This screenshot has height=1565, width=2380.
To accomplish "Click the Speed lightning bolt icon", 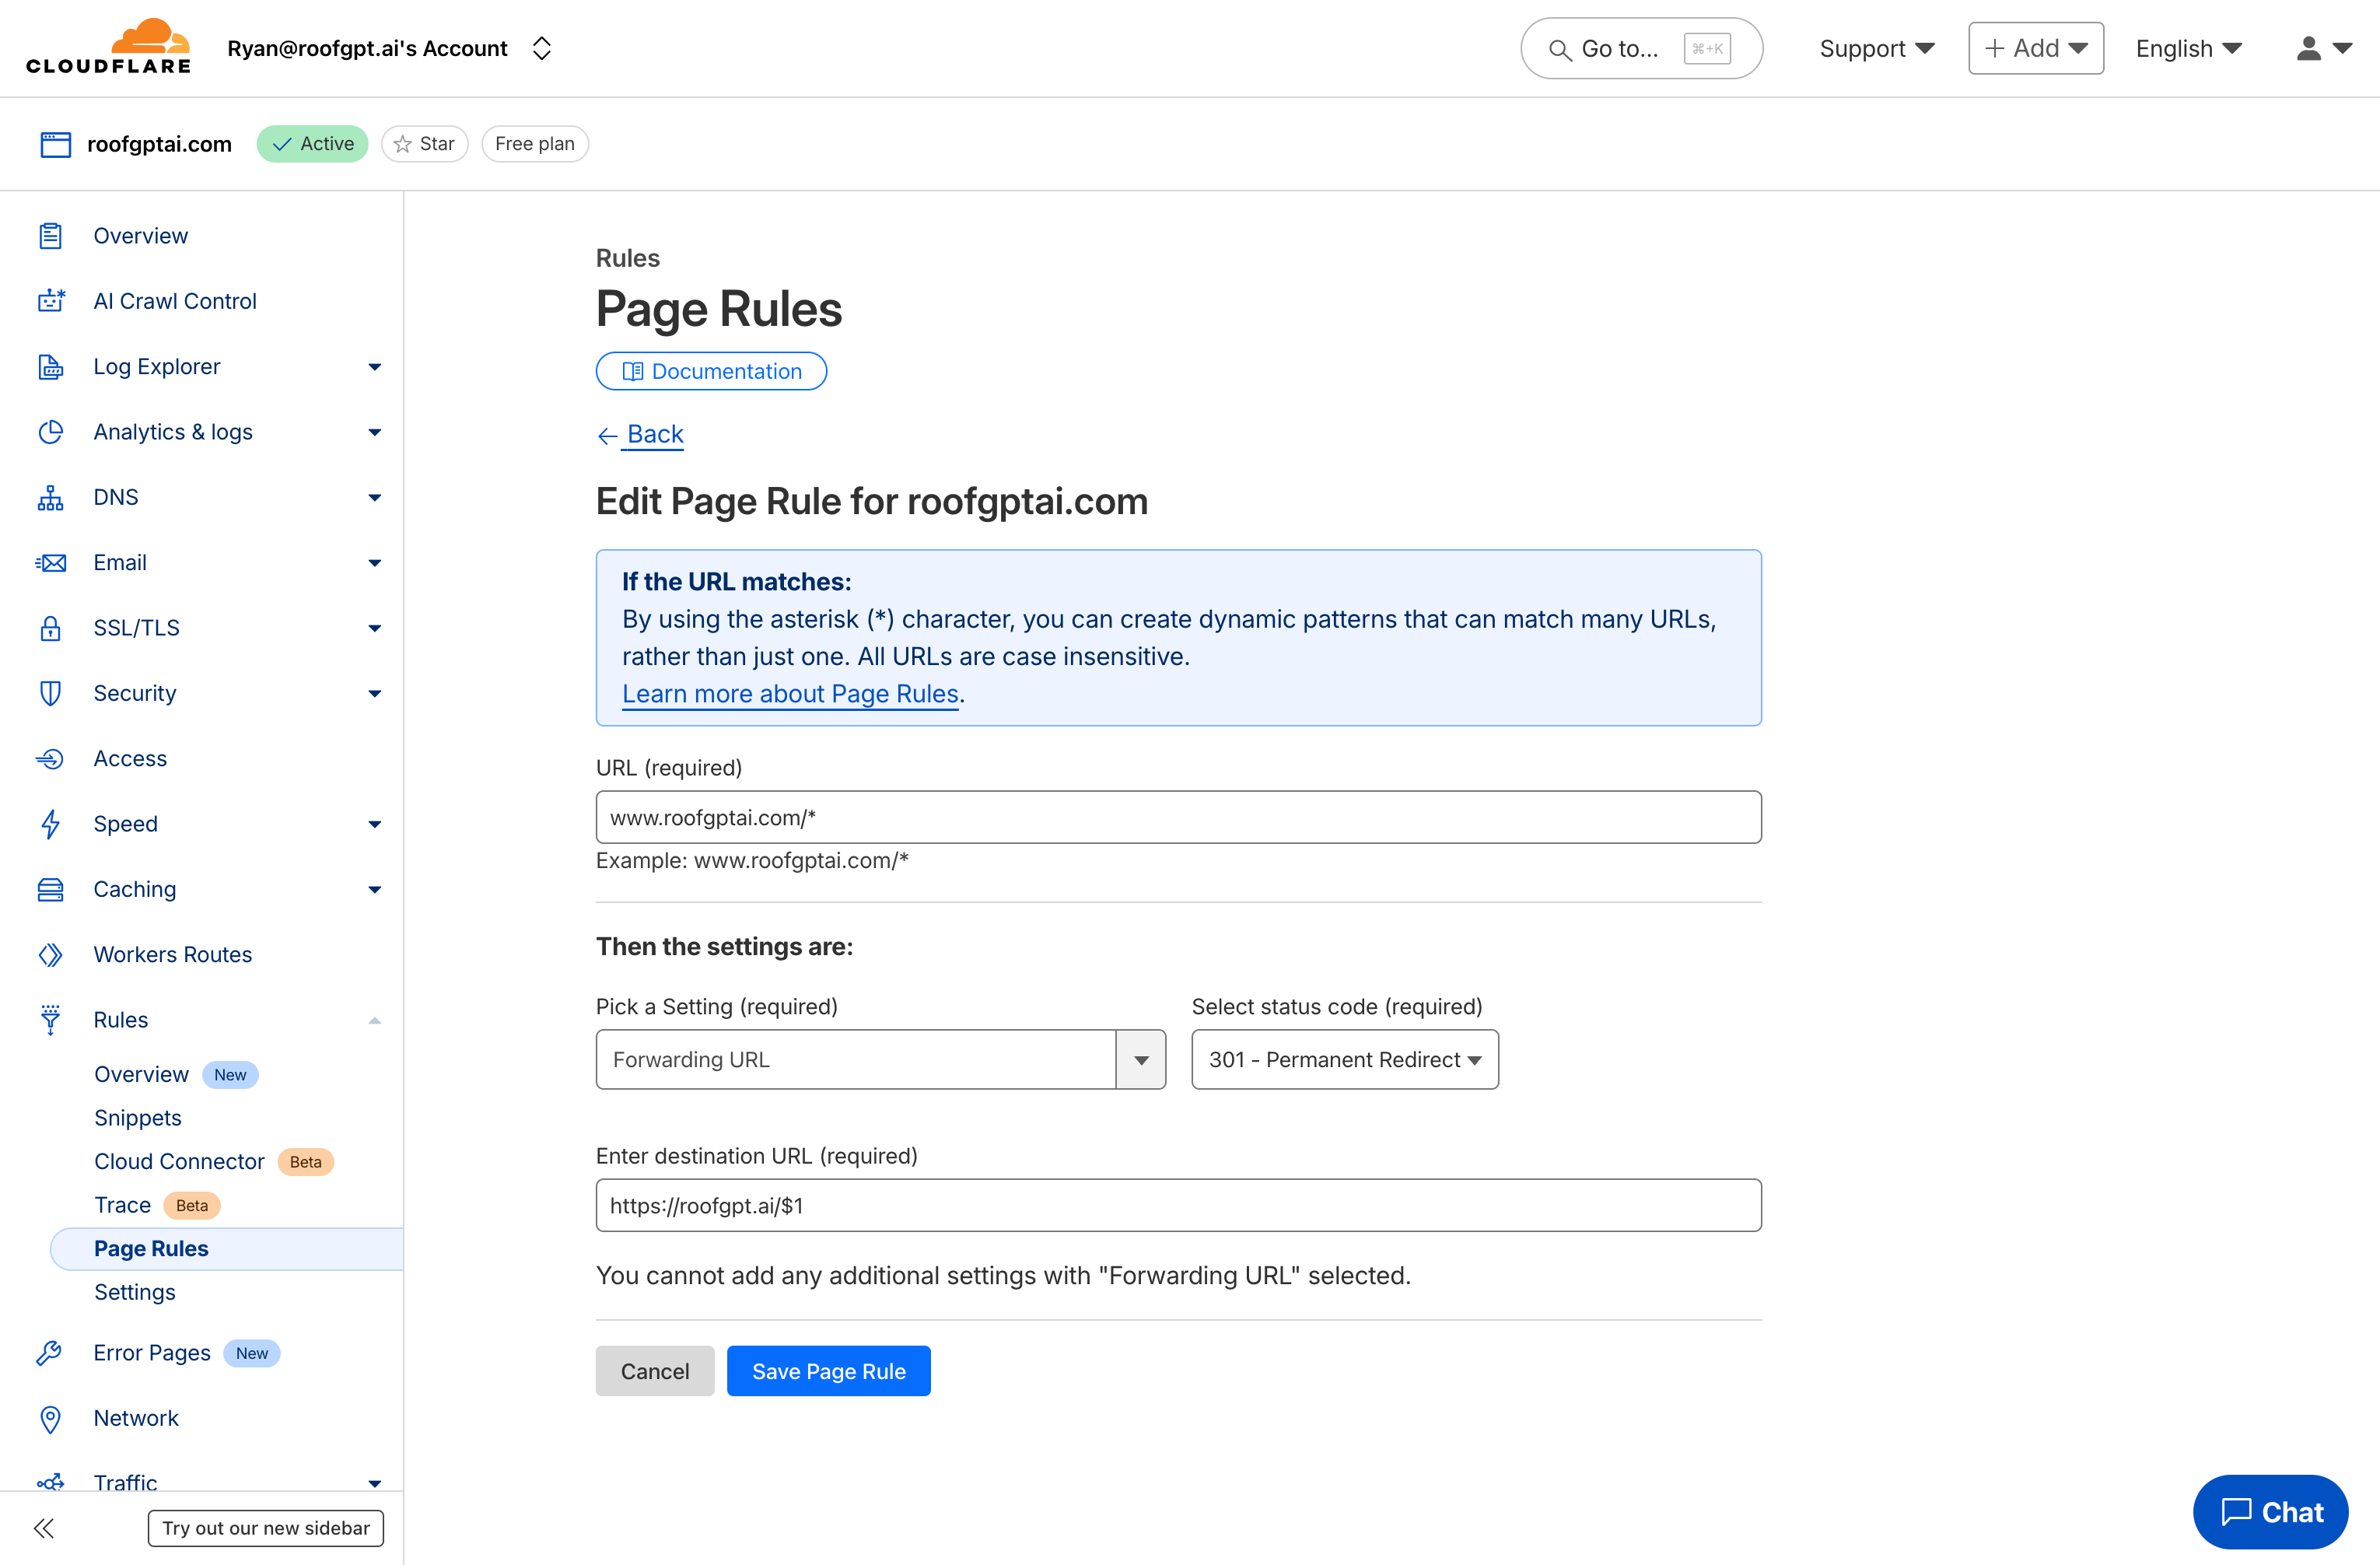I will tap(51, 823).
